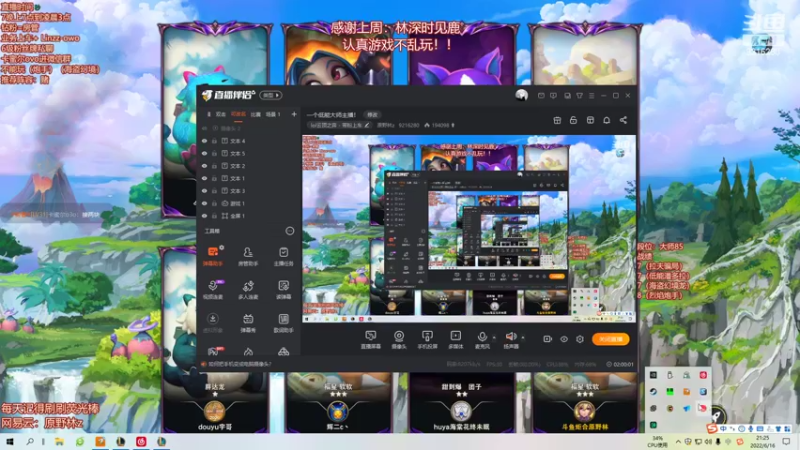Open the 弹幕秀 tool
This screenshot has height=450, width=800.
pos(248,323)
